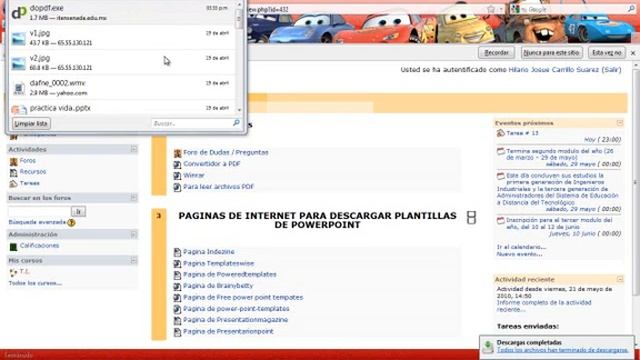The image size is (640, 360).
Task: Open the v2.jpg image thumbnail icon
Action: pos(18,63)
